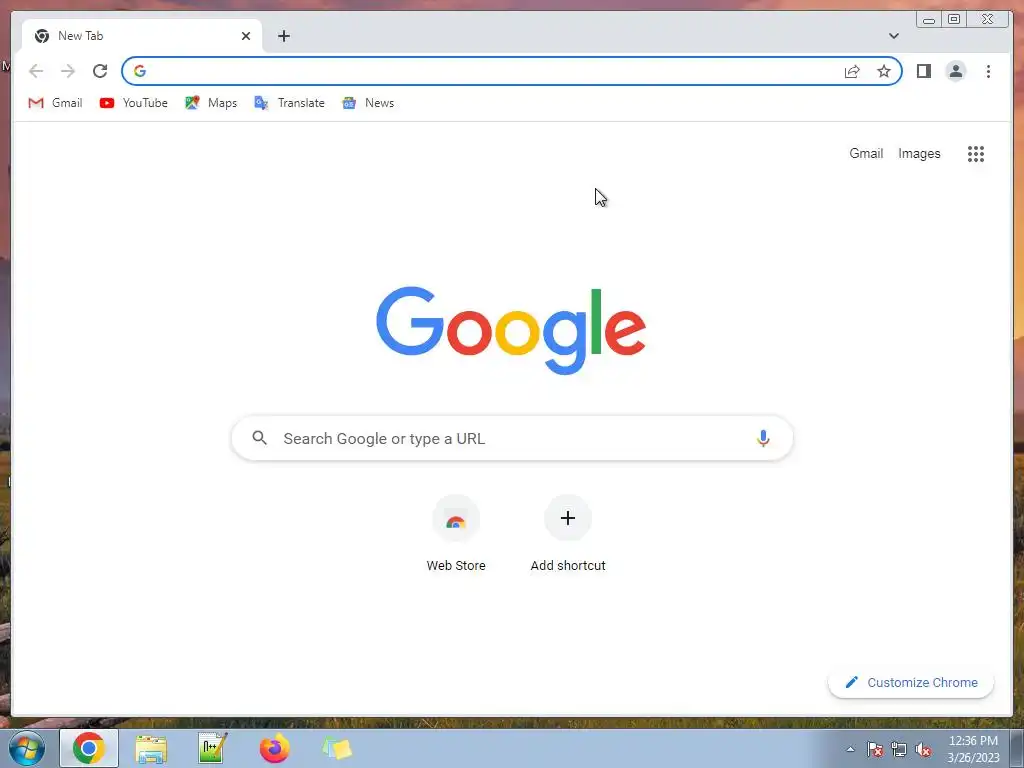The height and width of the screenshot is (768, 1024).
Task: Share this page using share icon
Action: click(852, 71)
